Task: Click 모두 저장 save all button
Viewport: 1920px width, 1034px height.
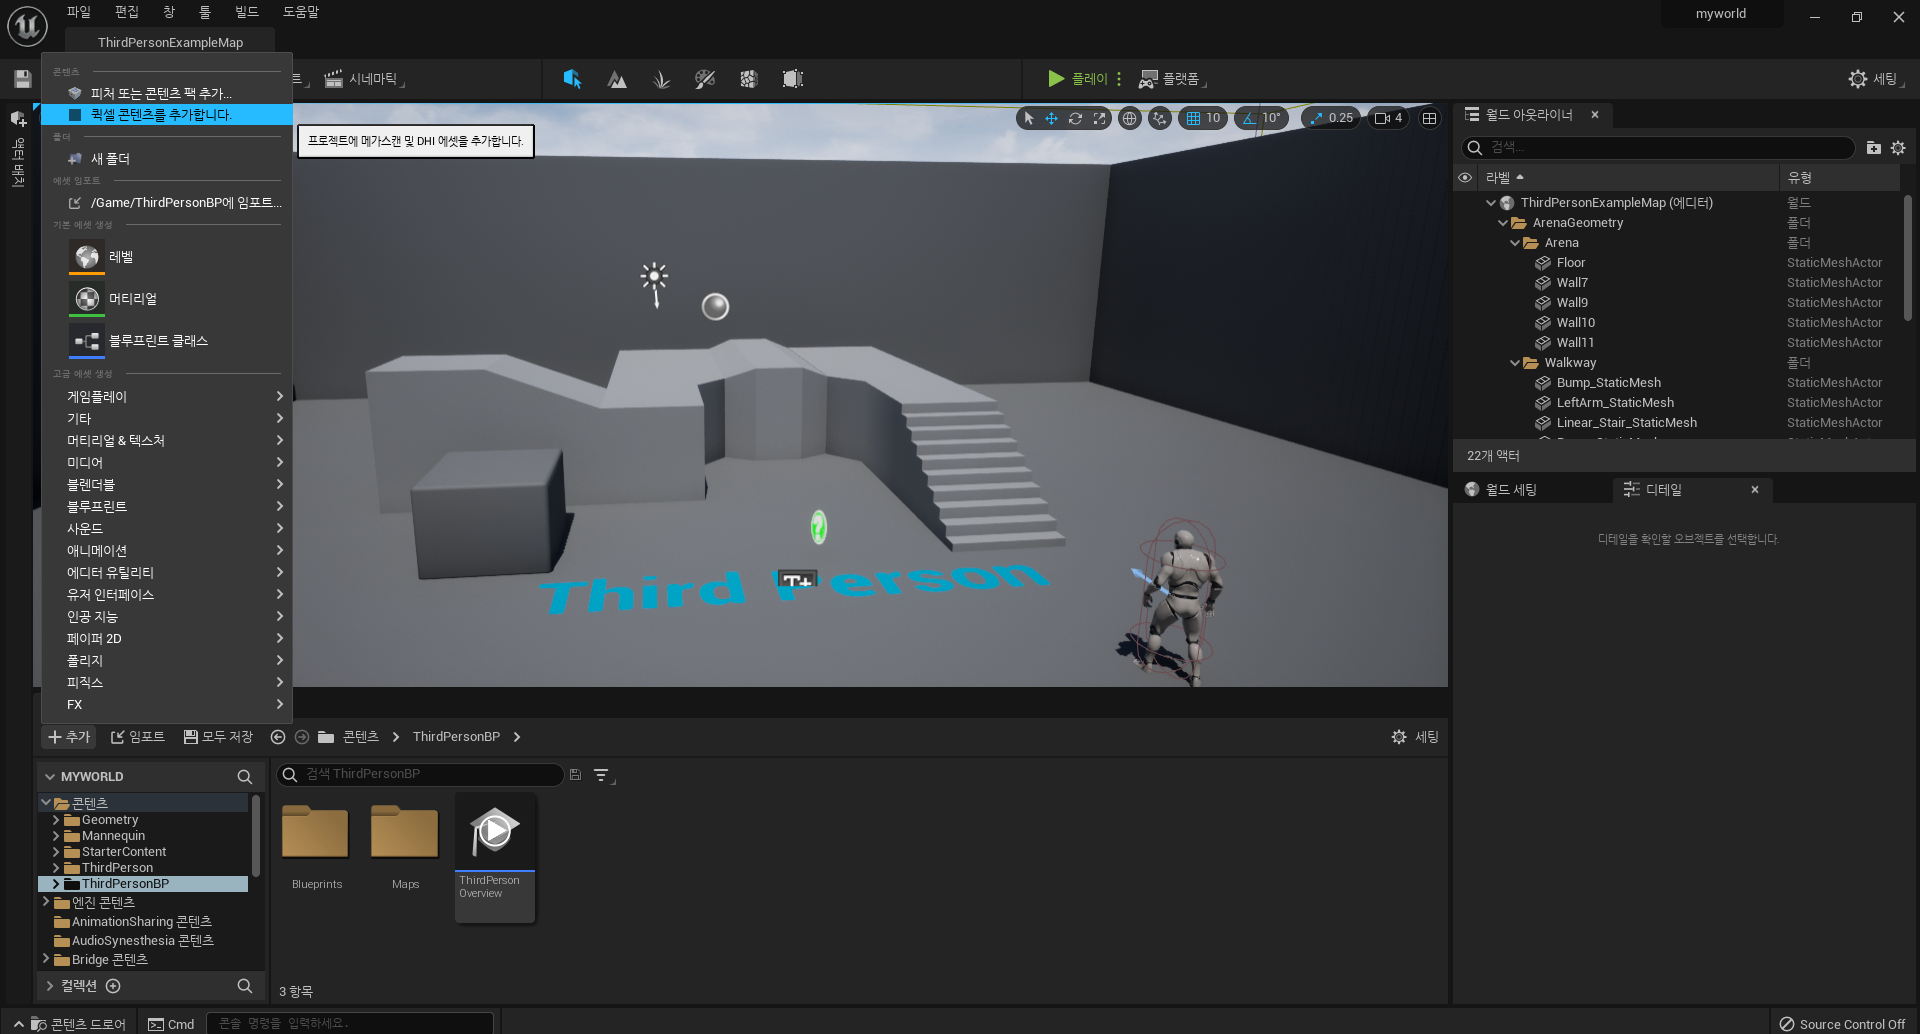Action: pyautogui.click(x=218, y=737)
